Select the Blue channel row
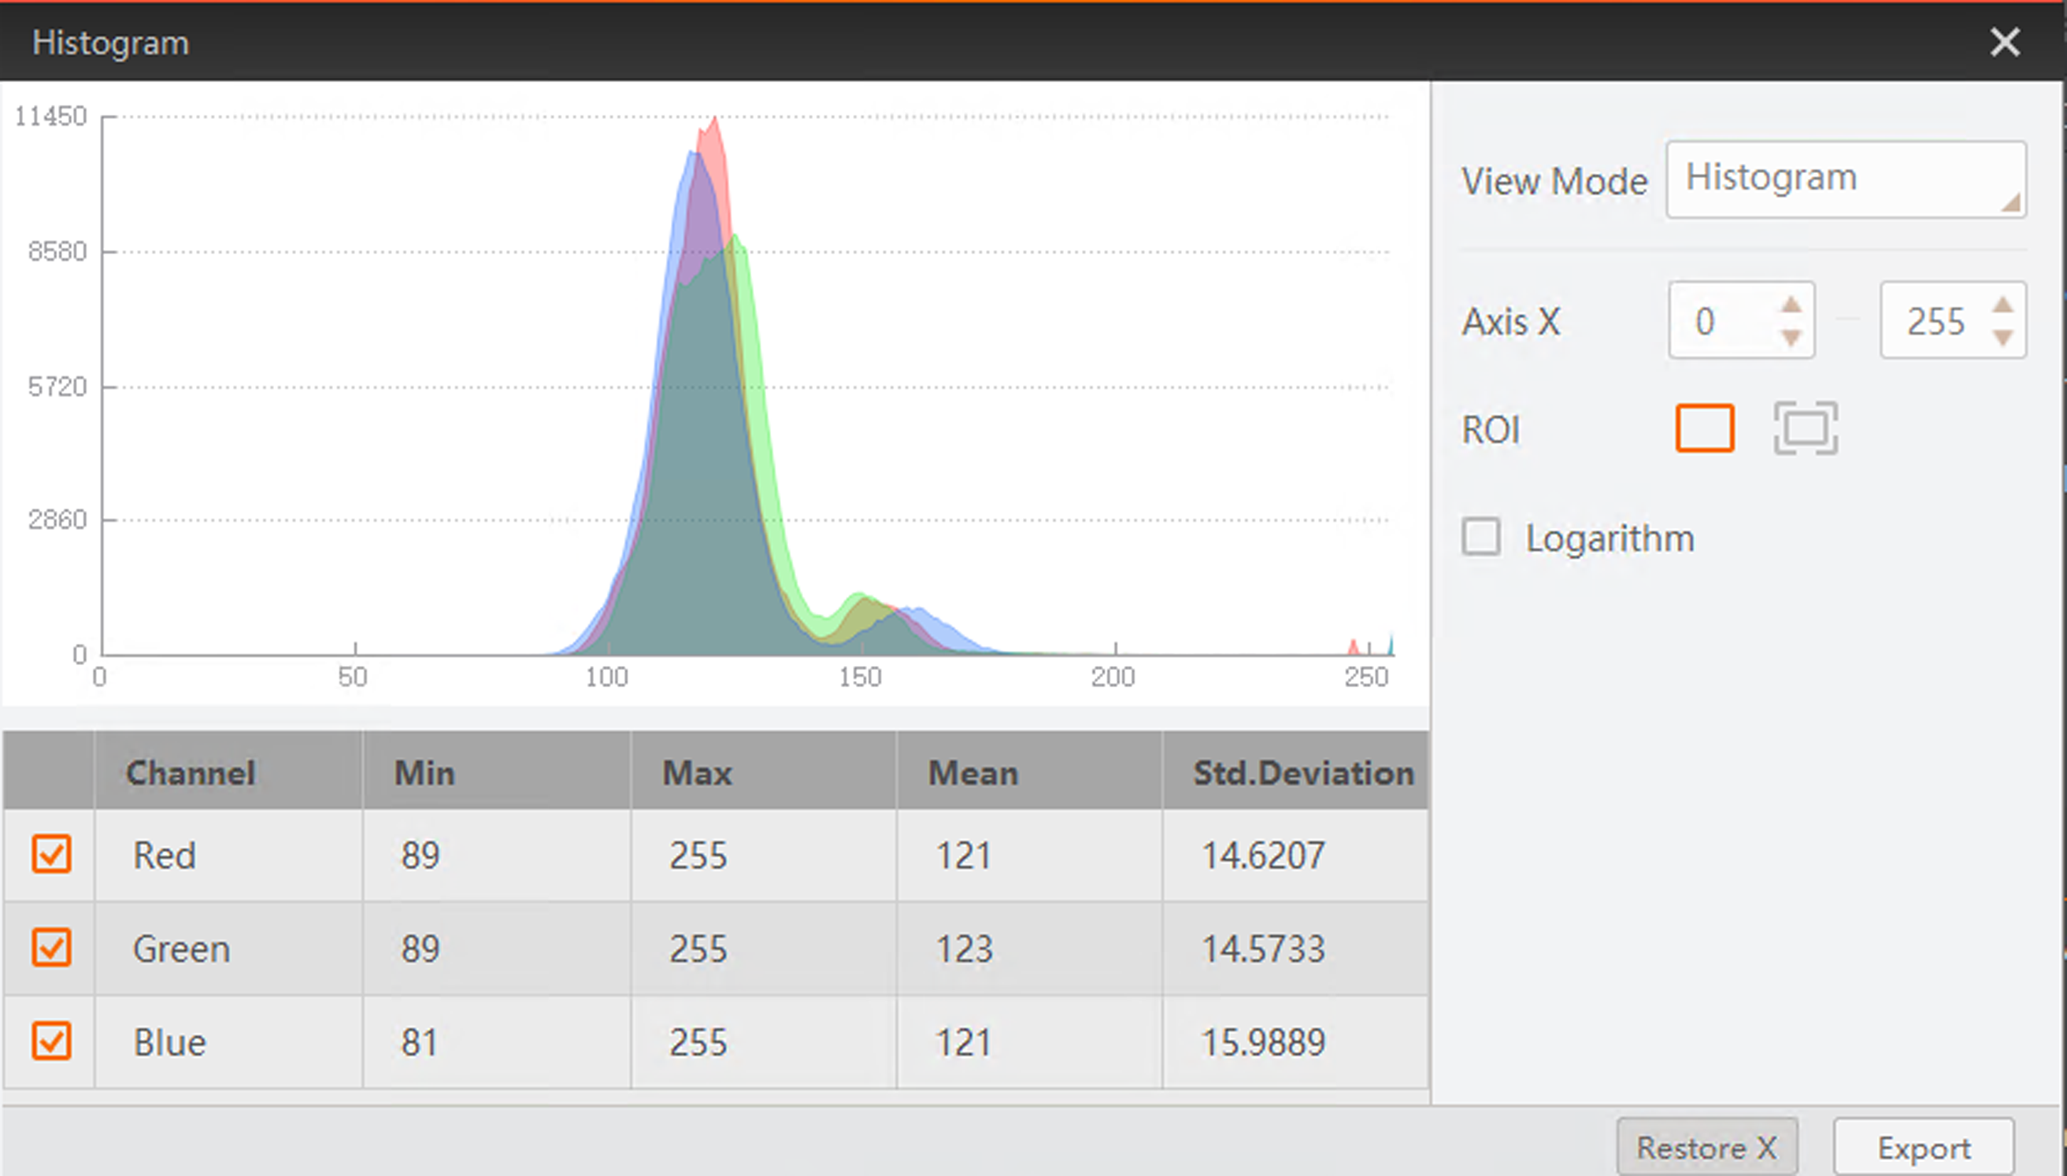This screenshot has height=1176, width=2067. pos(170,1043)
